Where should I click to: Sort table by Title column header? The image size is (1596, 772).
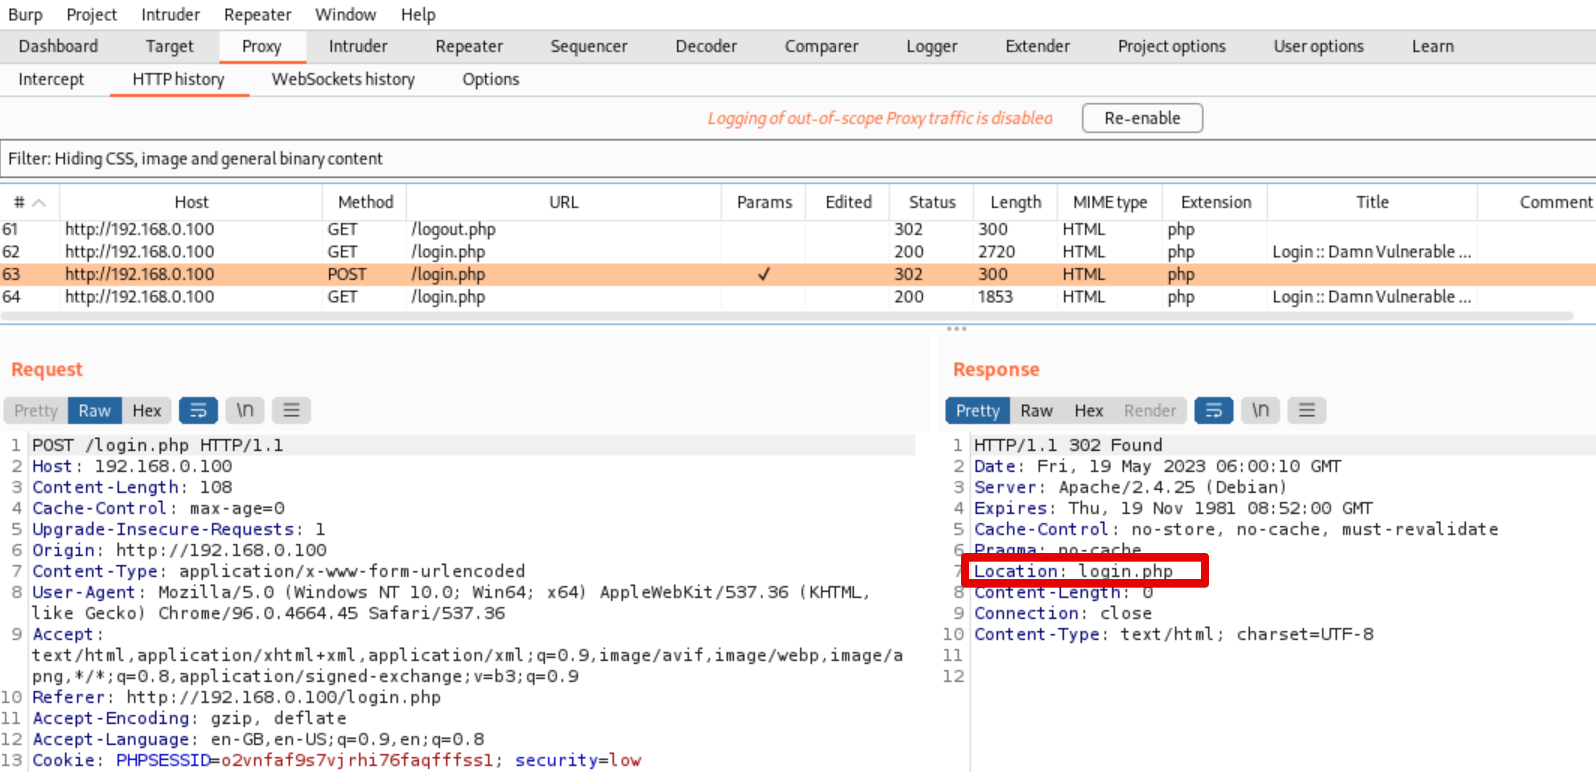tap(1372, 202)
